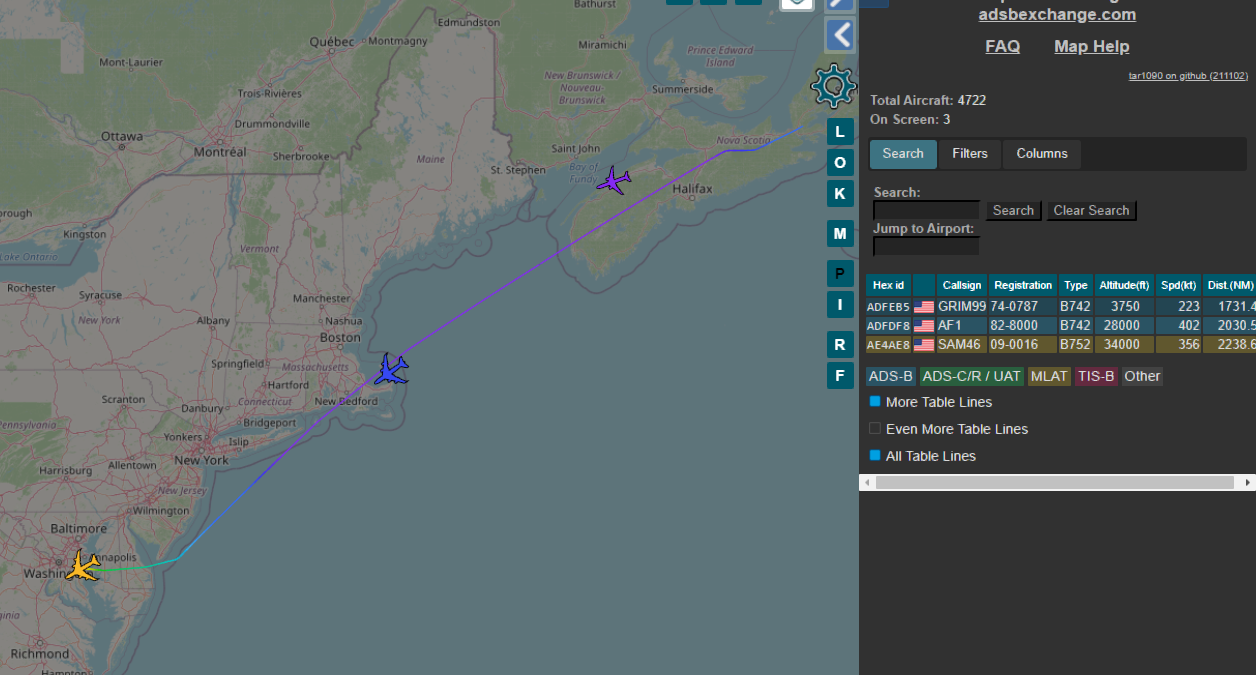The height and width of the screenshot is (675, 1256).
Task: Focus the Search text field
Action: point(926,210)
